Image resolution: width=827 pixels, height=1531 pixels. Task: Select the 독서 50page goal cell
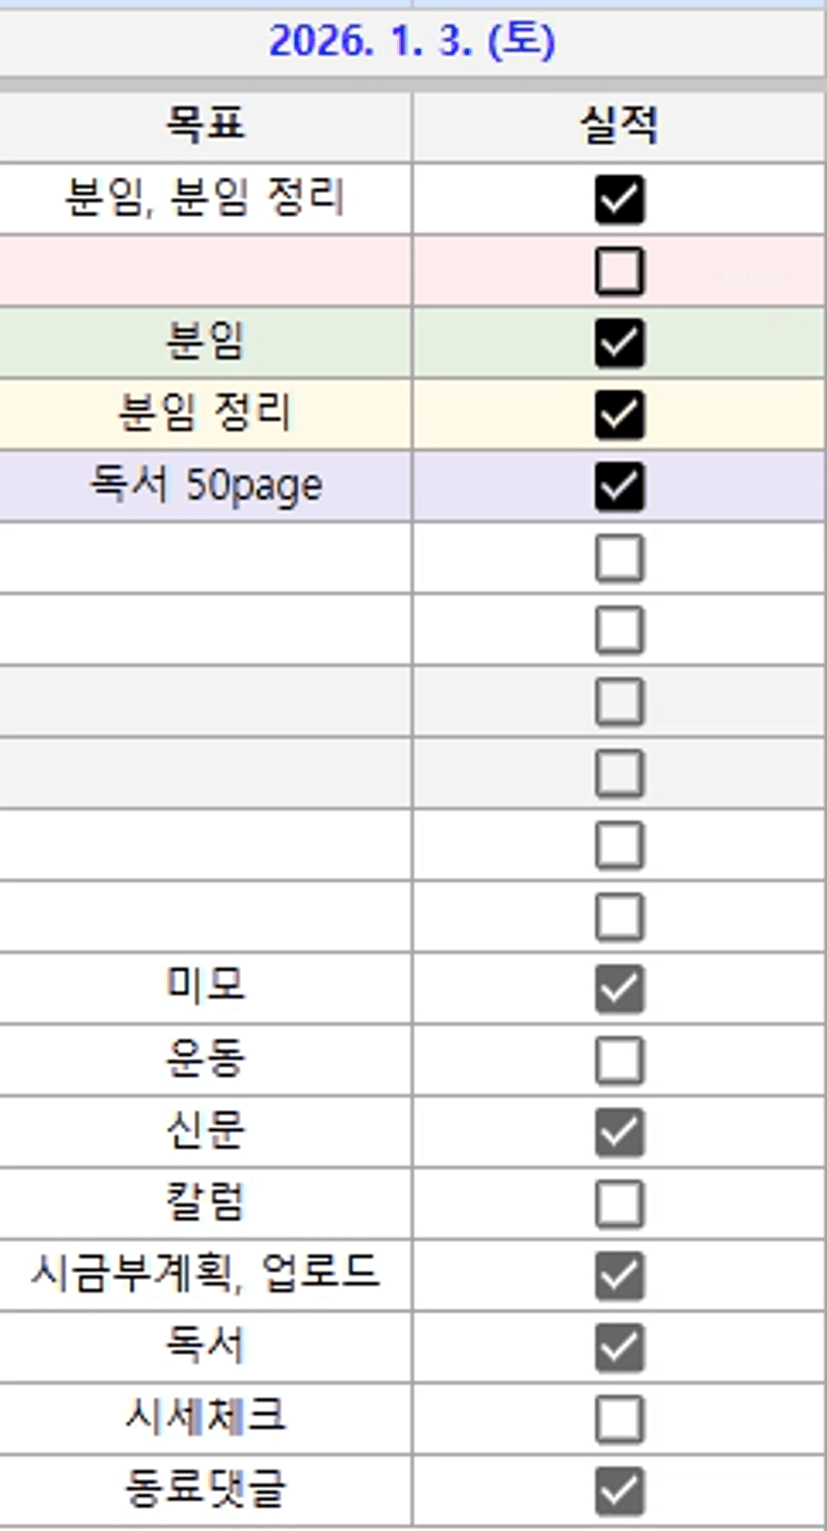[x=205, y=487]
